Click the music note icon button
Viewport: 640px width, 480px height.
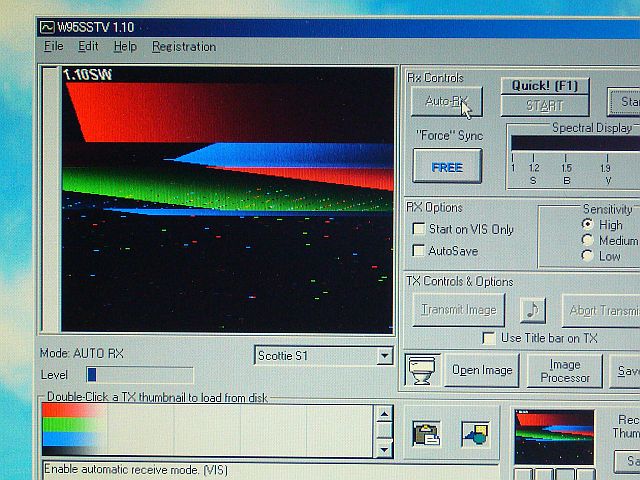coord(533,310)
